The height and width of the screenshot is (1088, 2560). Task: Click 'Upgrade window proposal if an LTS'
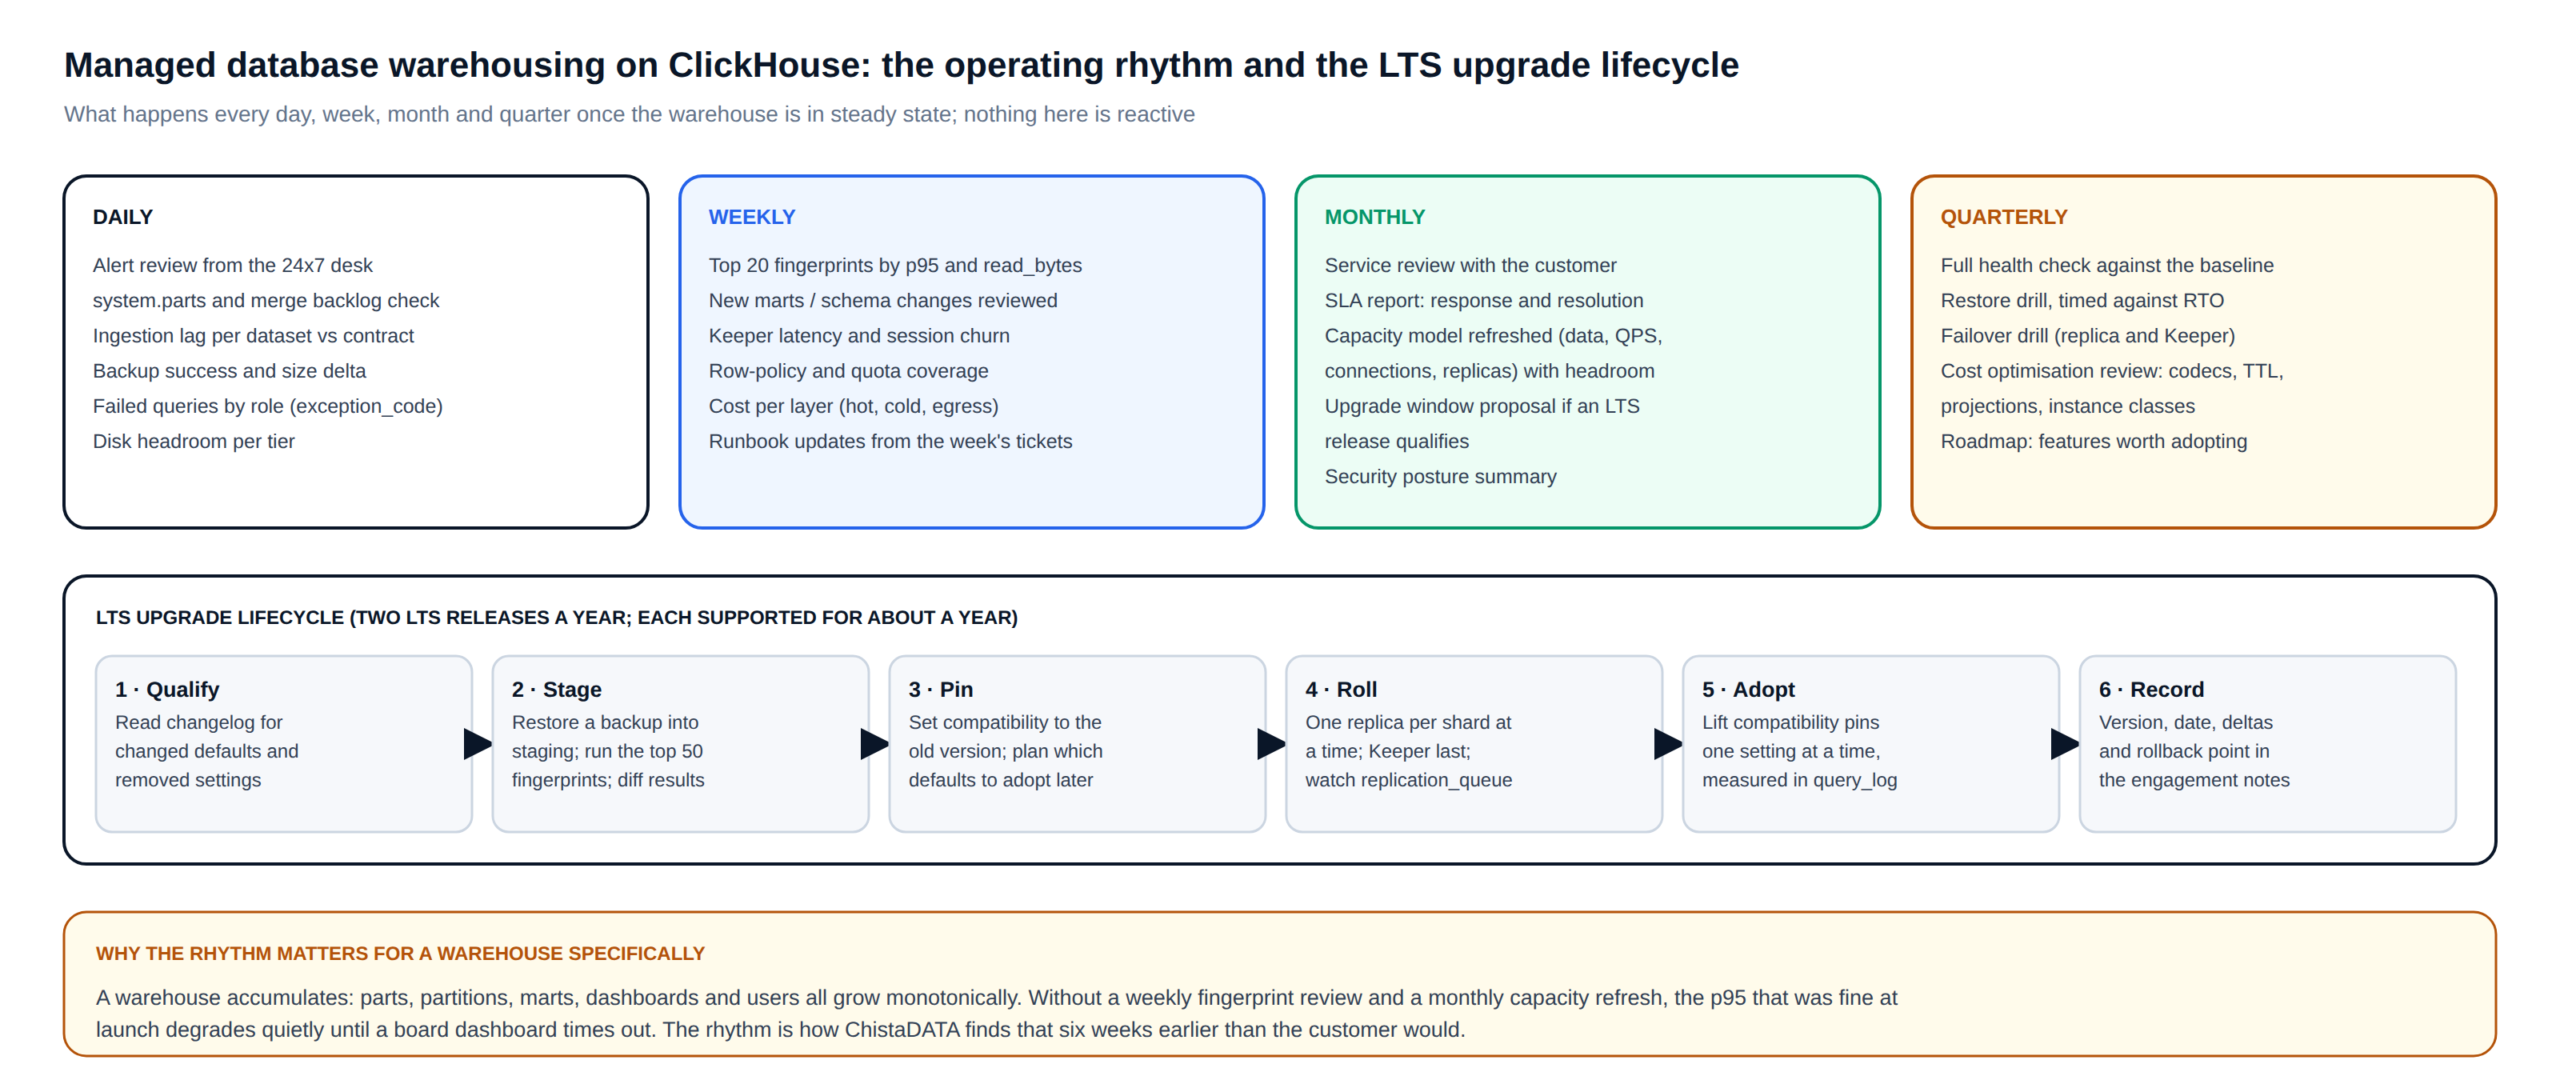1482,406
